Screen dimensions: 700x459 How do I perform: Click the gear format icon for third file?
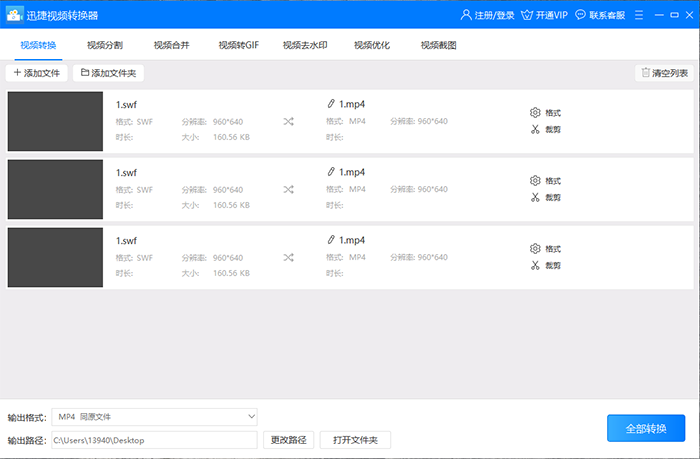[x=535, y=249]
